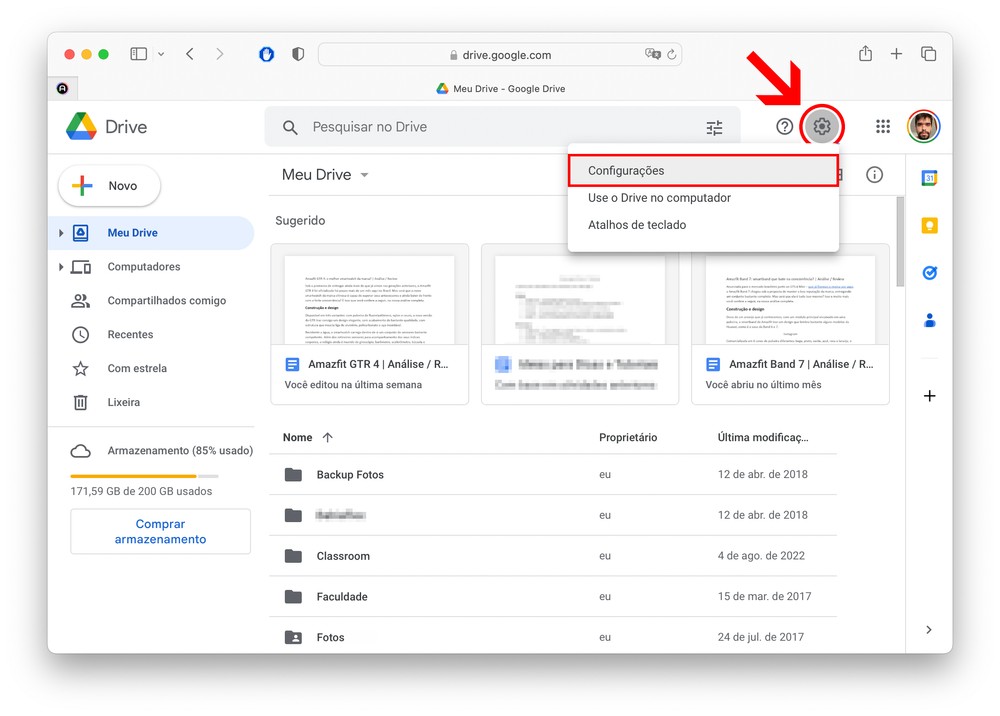Screen dimensions: 1000x716
Task: Expand the Meu Drive tree arrow
Action: click(x=61, y=233)
